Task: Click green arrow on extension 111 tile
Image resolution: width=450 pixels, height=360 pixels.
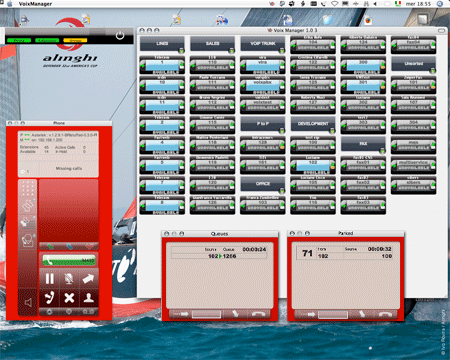Action: [x=193, y=86]
